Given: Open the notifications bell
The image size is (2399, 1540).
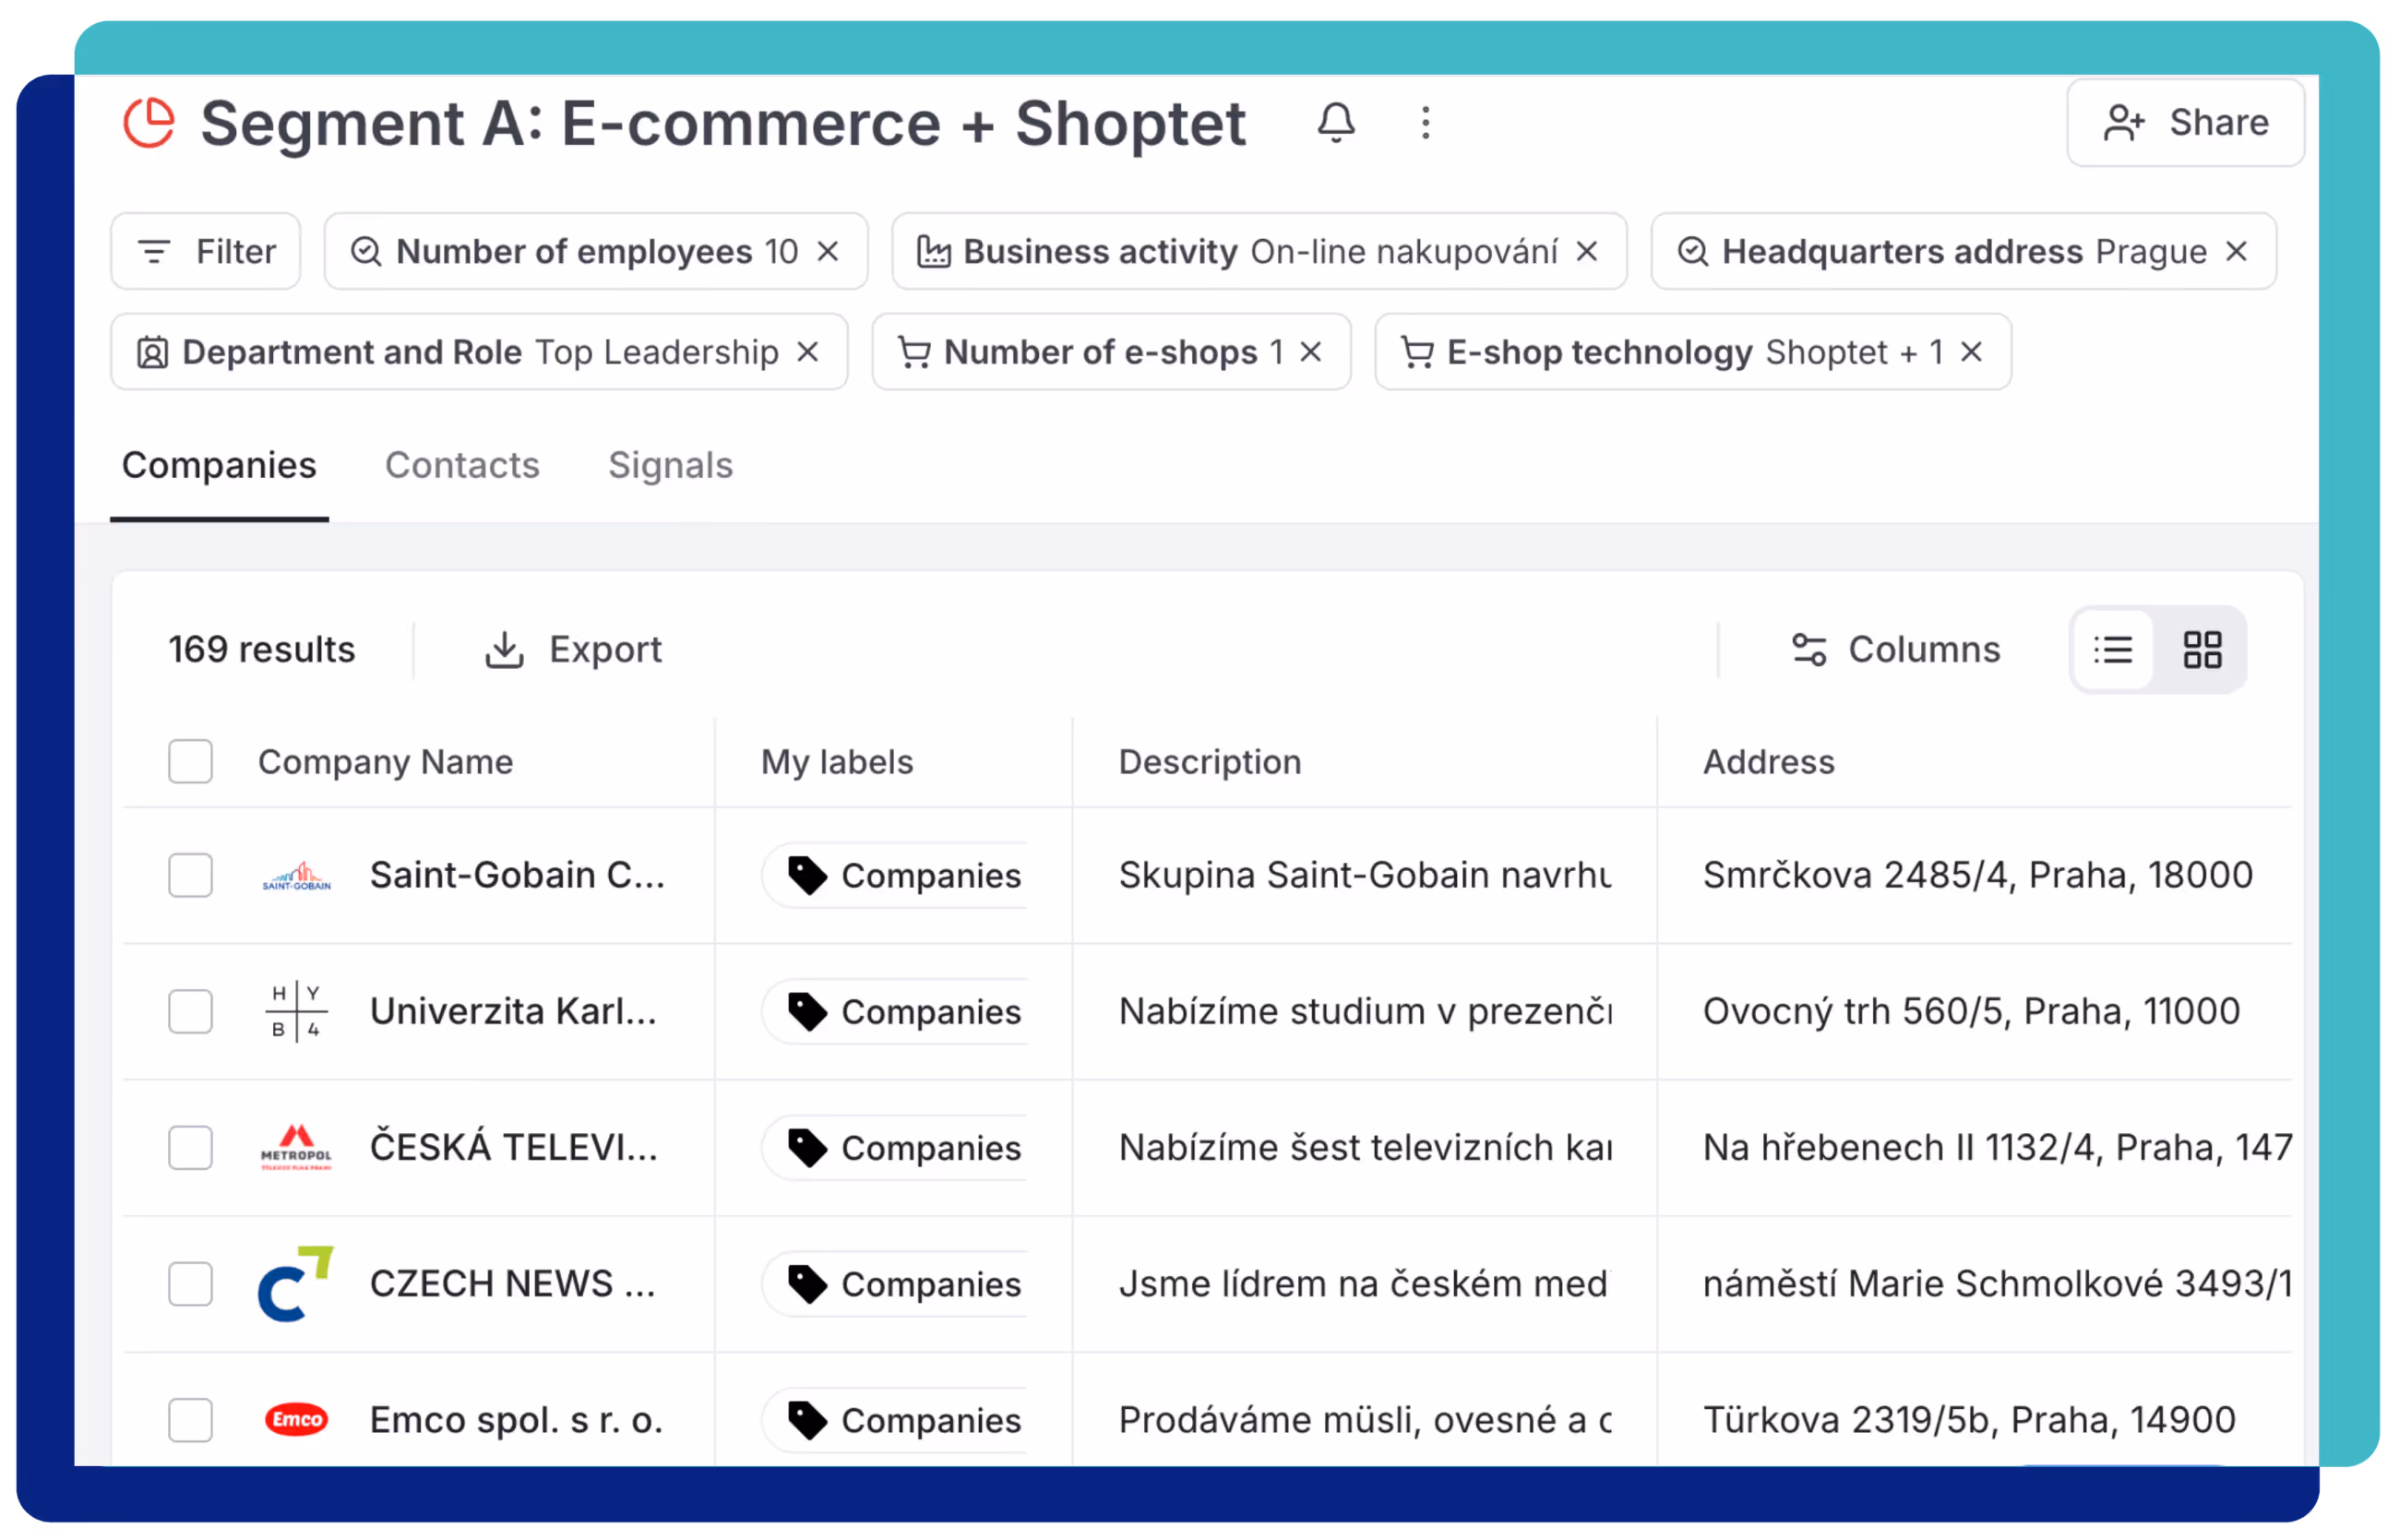Looking at the screenshot, I should pyautogui.click(x=1337, y=122).
